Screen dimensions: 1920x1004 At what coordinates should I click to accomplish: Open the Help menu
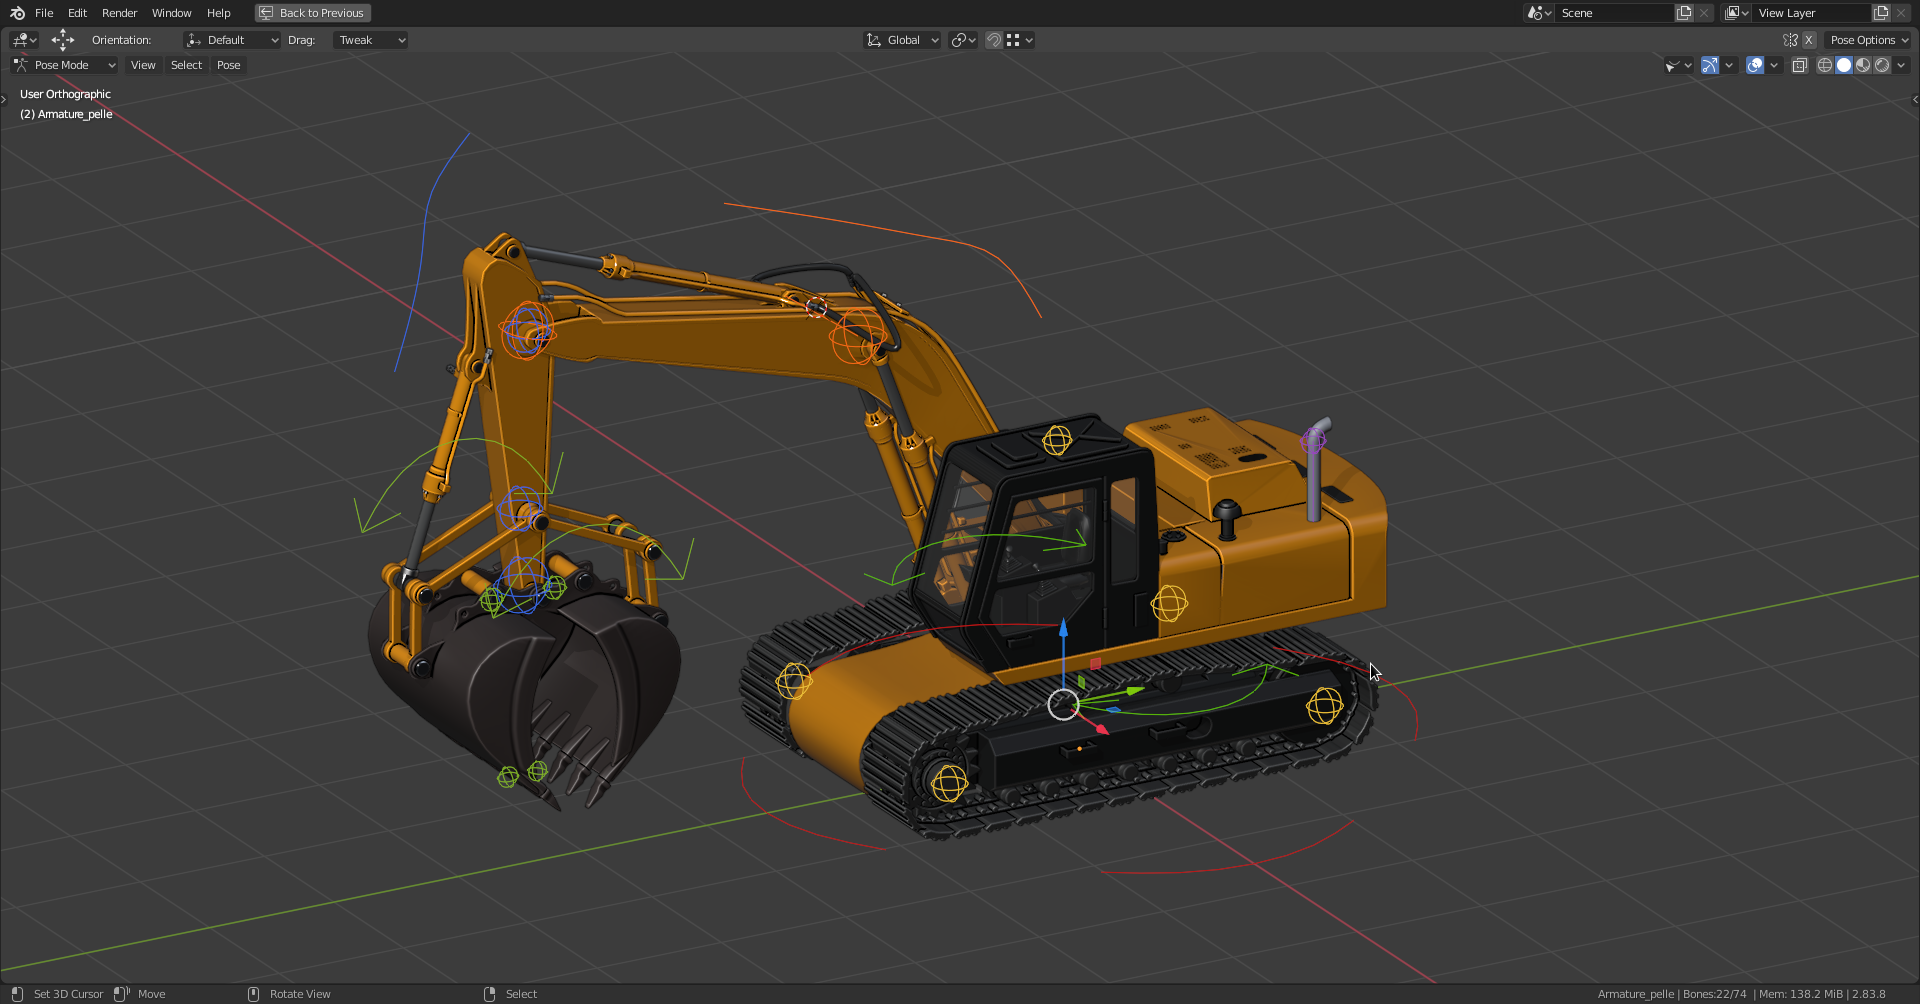[x=218, y=13]
